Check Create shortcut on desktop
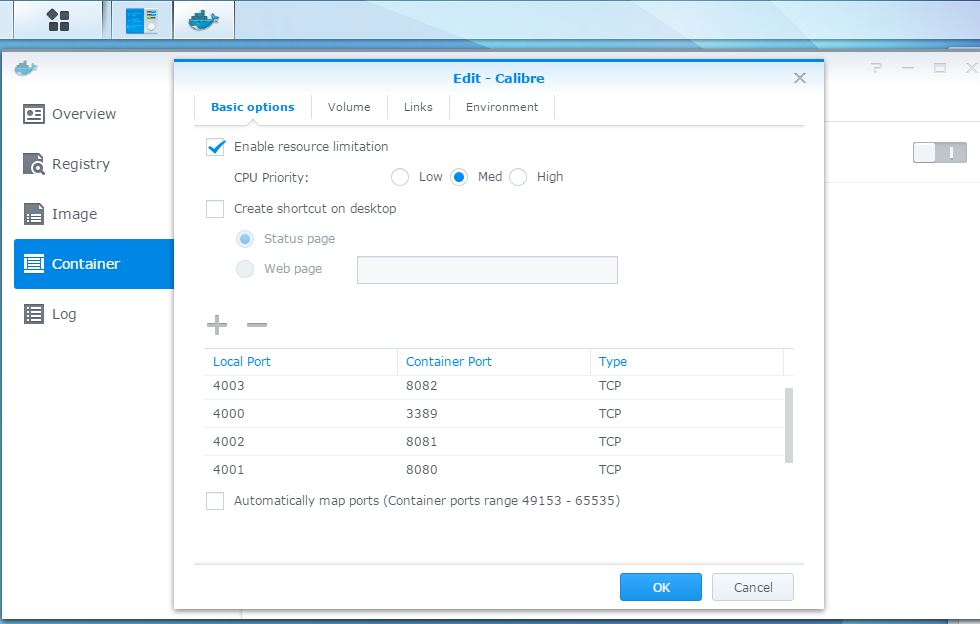The width and height of the screenshot is (980, 624). (x=215, y=209)
